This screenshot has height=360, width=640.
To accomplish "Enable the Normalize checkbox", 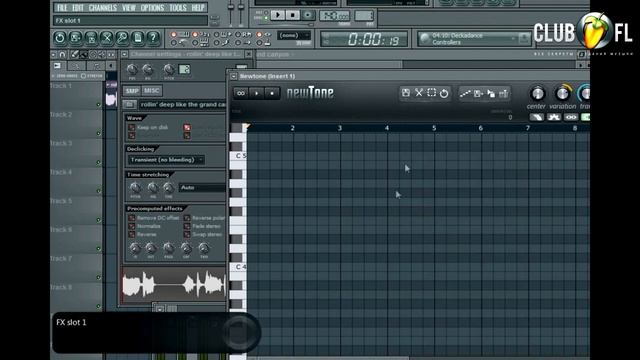I will click(131, 226).
